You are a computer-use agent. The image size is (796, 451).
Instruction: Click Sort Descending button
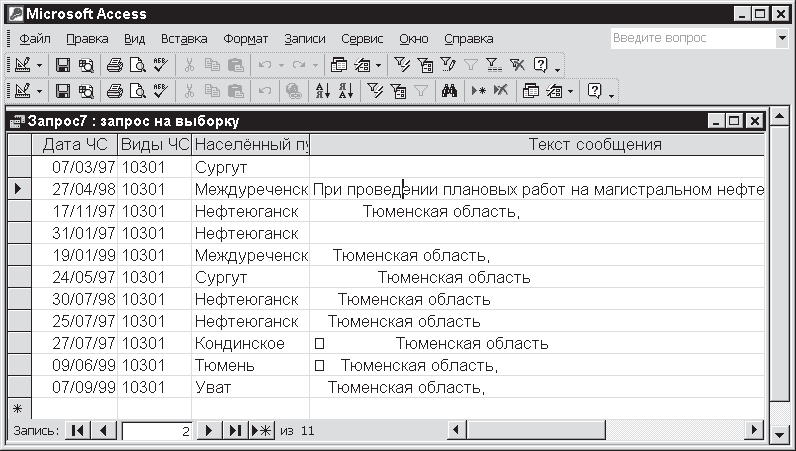coord(345,91)
